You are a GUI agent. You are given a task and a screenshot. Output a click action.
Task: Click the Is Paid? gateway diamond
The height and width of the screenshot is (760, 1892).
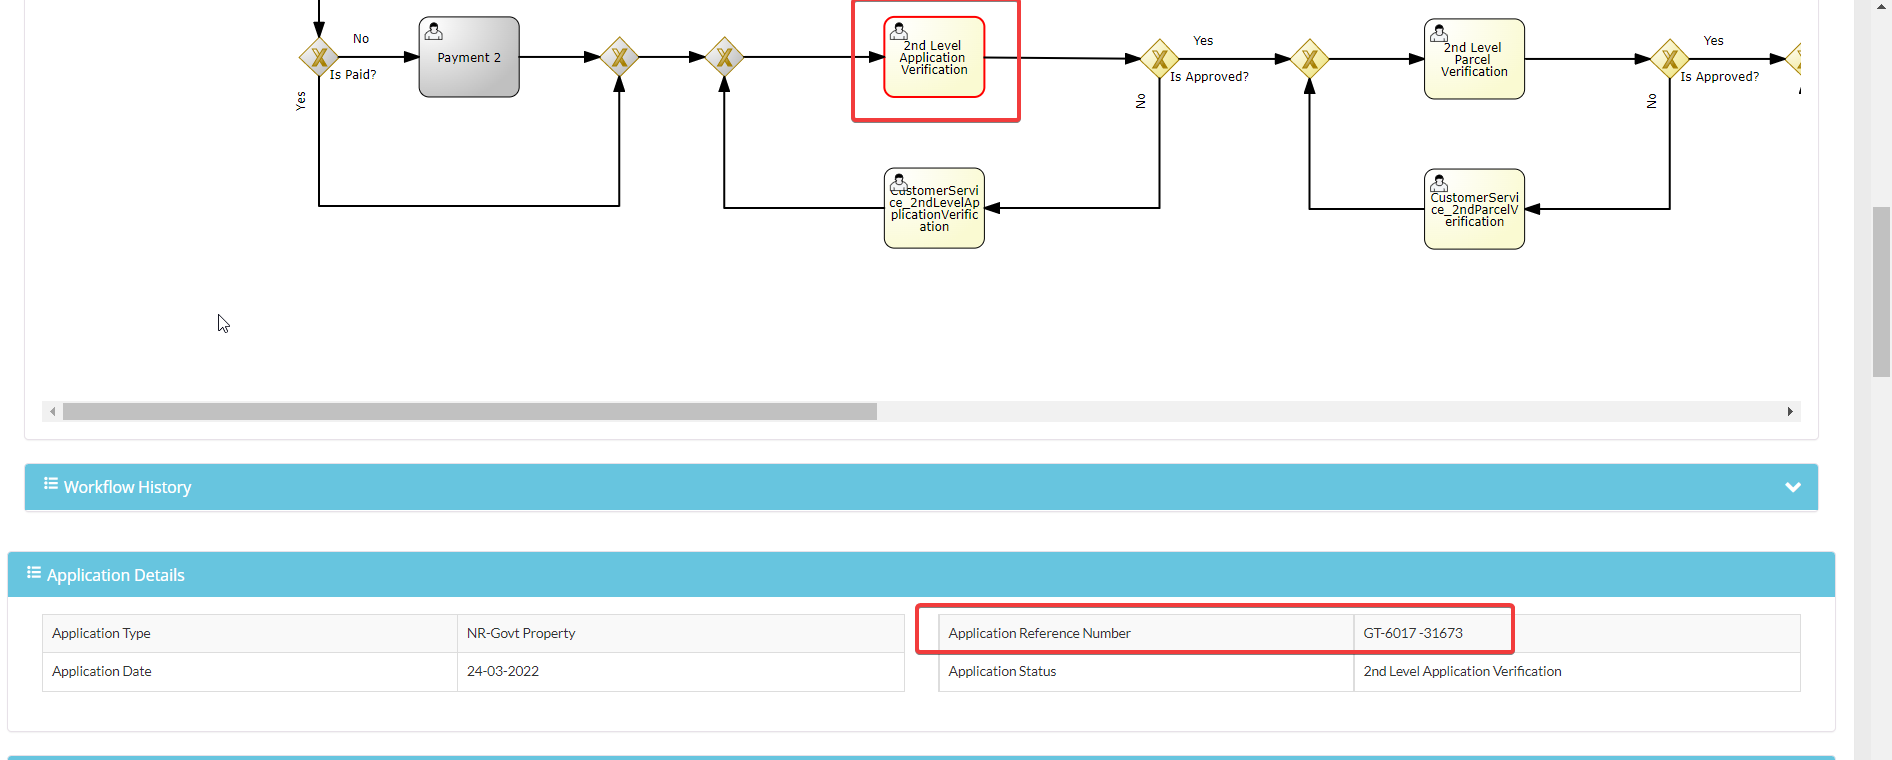319,57
